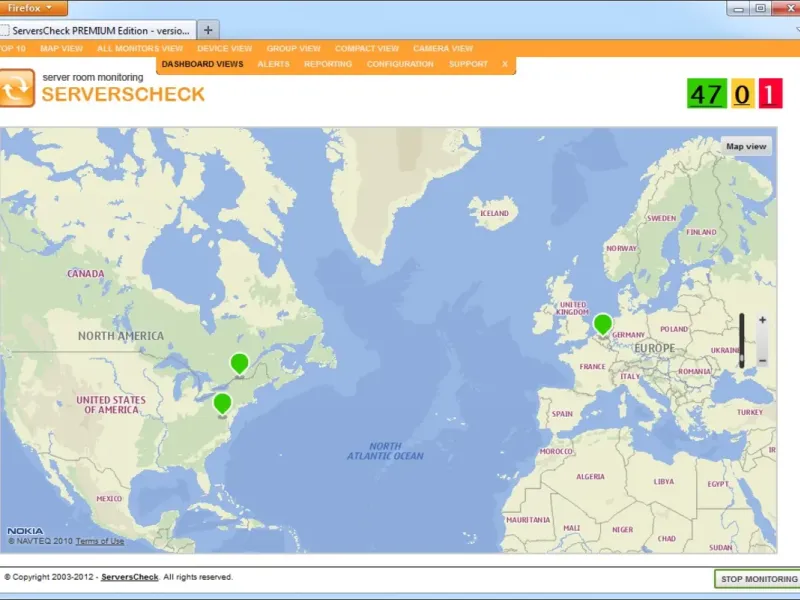
Task: Open ALL MONITORS VIEW
Action: [140, 48]
